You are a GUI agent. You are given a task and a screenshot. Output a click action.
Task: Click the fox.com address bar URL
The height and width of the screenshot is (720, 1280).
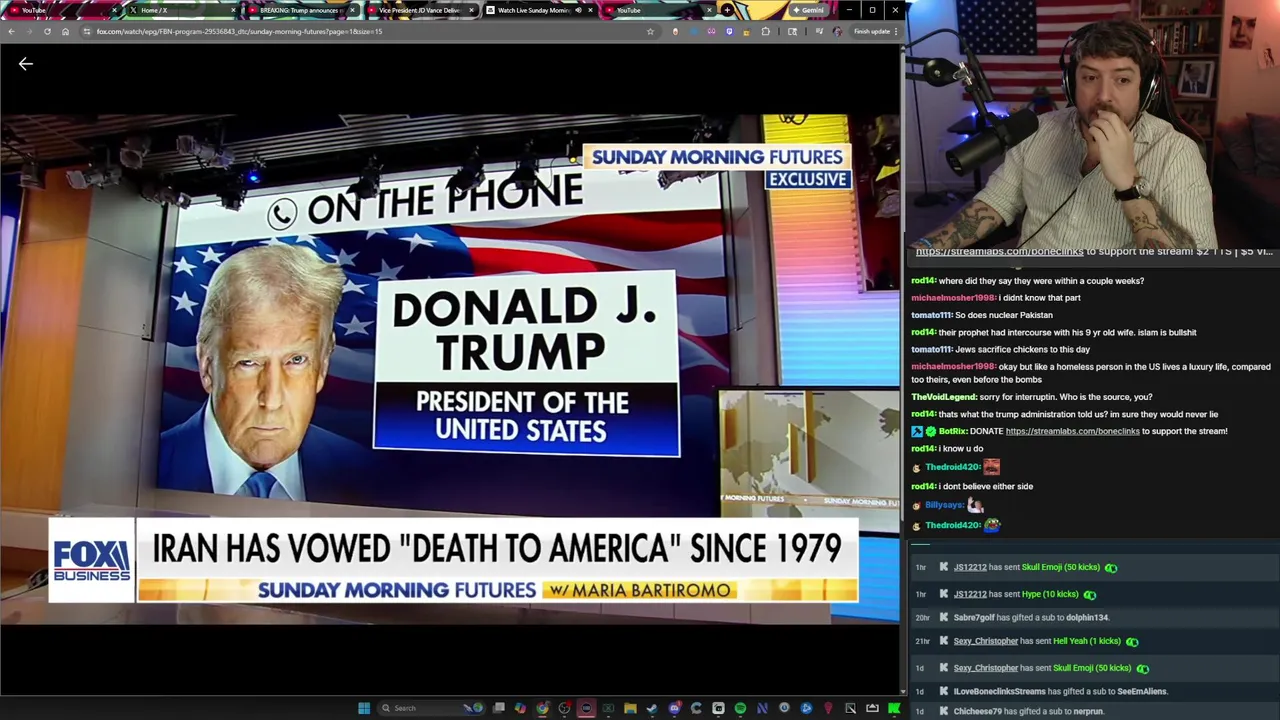click(240, 31)
